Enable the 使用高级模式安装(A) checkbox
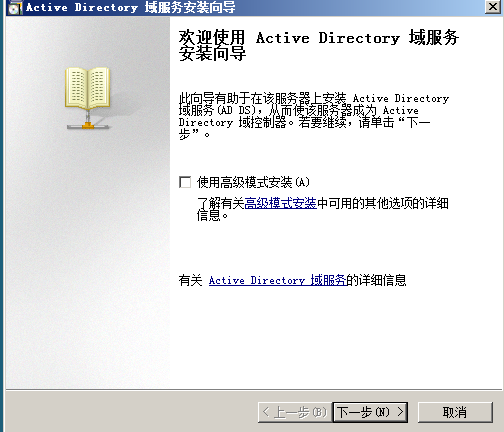 [x=185, y=182]
